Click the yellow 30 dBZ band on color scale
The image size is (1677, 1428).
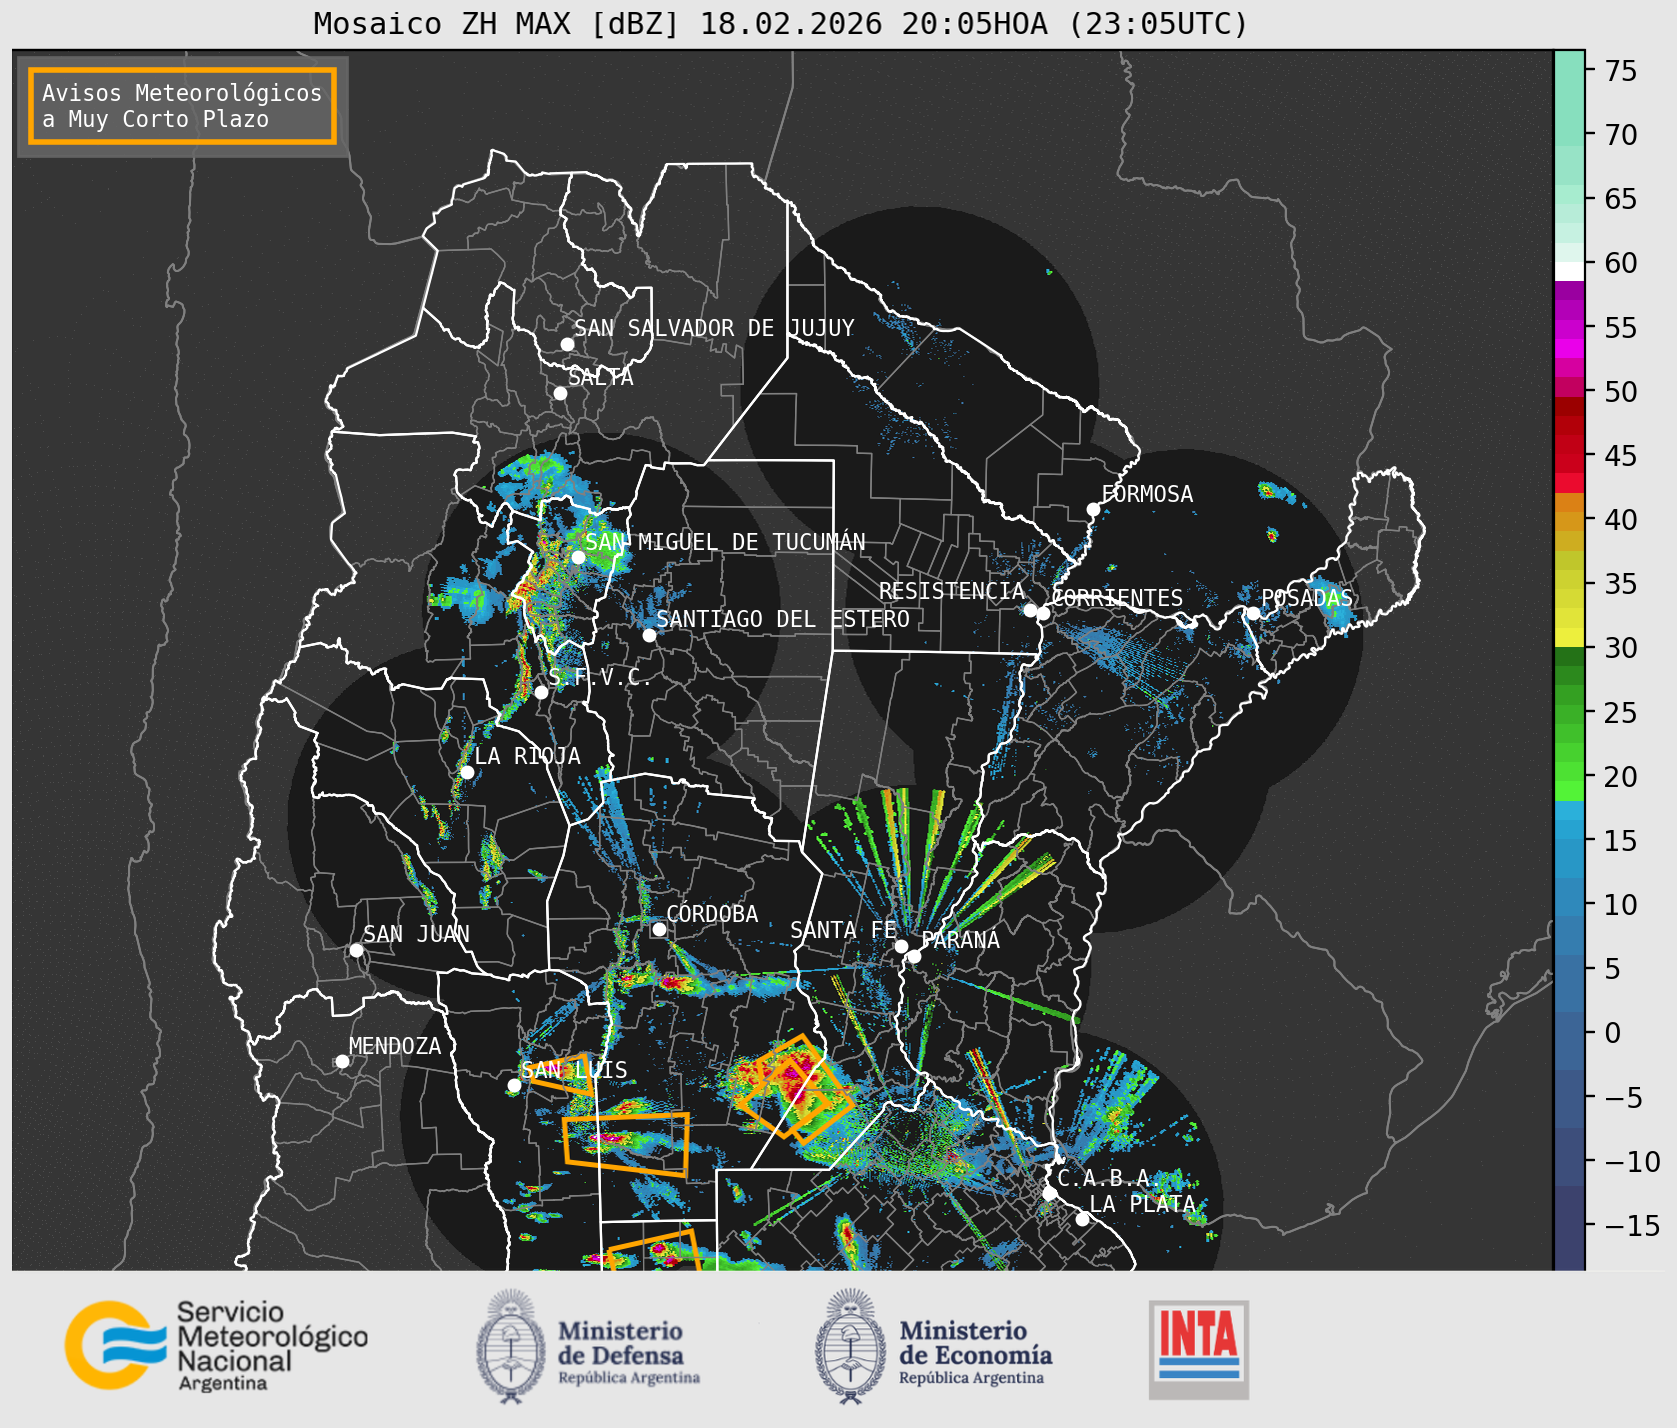click(x=1569, y=637)
